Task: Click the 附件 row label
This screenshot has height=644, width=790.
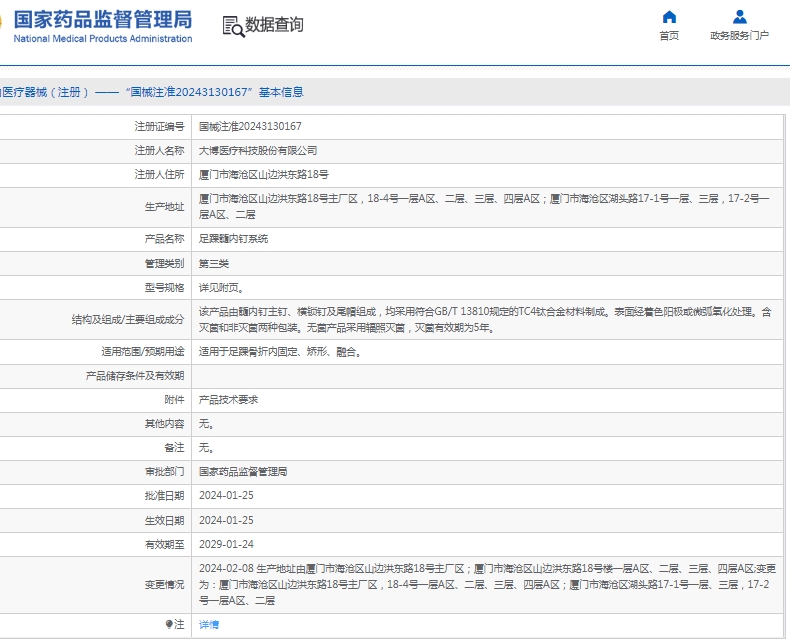Action: 174,400
